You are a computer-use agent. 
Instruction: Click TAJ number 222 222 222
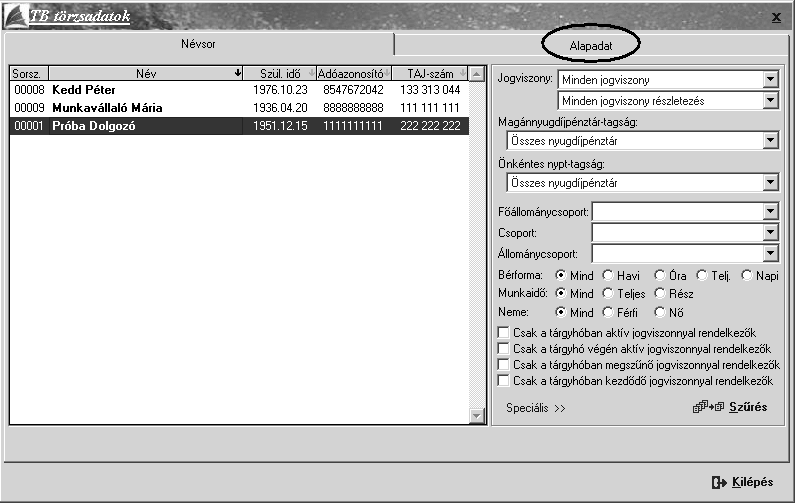(430, 126)
